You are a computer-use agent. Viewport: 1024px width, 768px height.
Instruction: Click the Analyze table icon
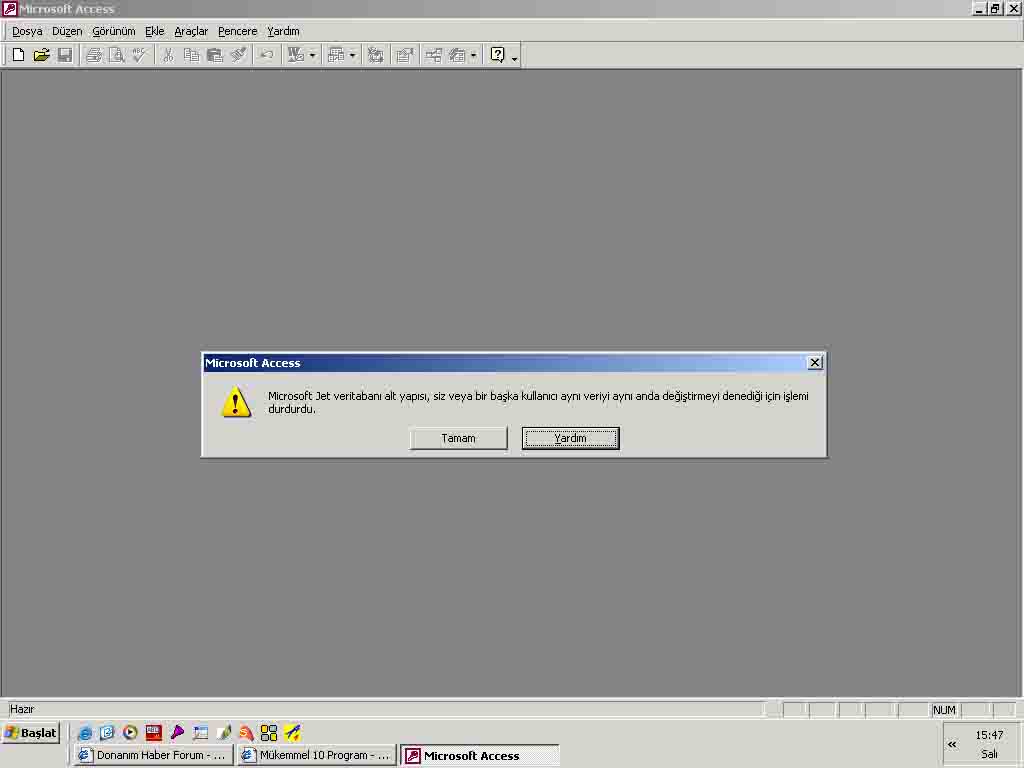click(336, 56)
